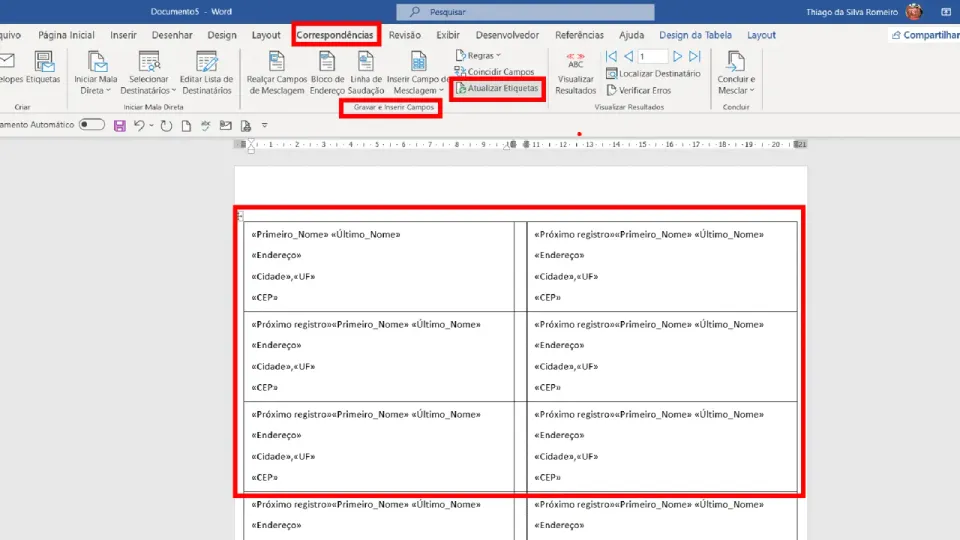
Task: Open Iniciar Mala Direta menu
Action: [96, 73]
